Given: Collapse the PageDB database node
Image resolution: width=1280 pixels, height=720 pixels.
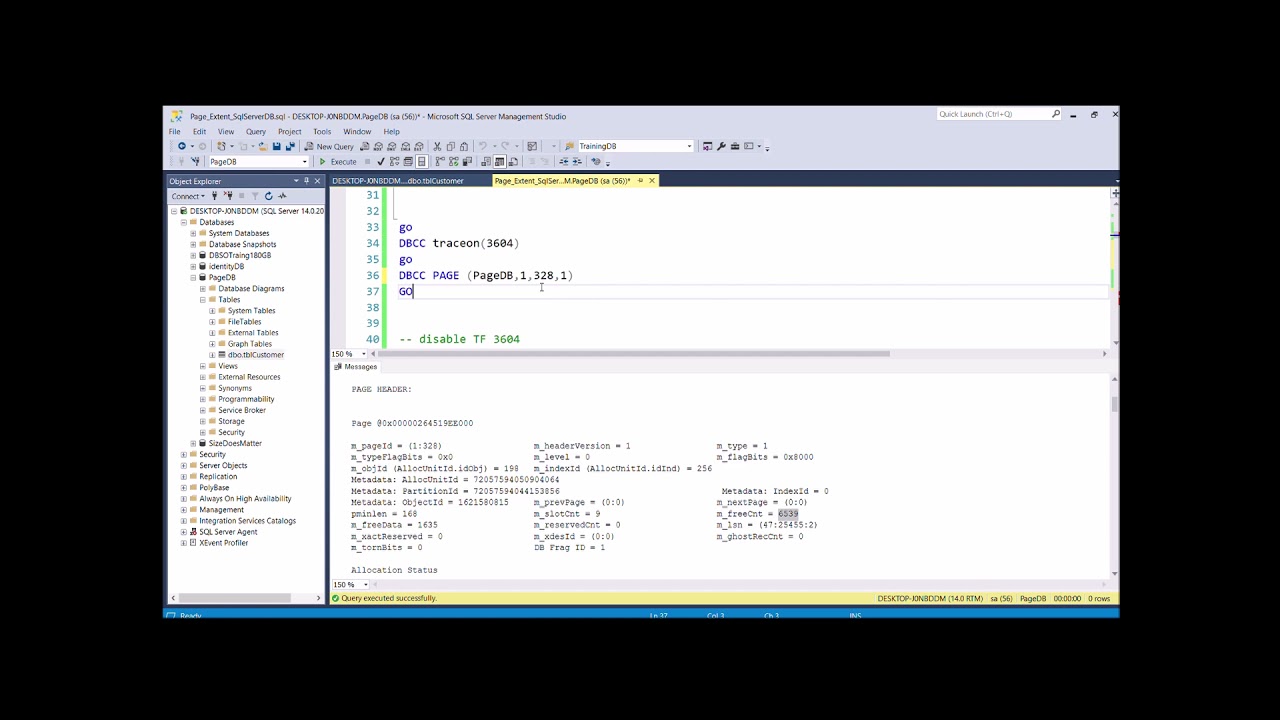Looking at the screenshot, I should (x=193, y=277).
